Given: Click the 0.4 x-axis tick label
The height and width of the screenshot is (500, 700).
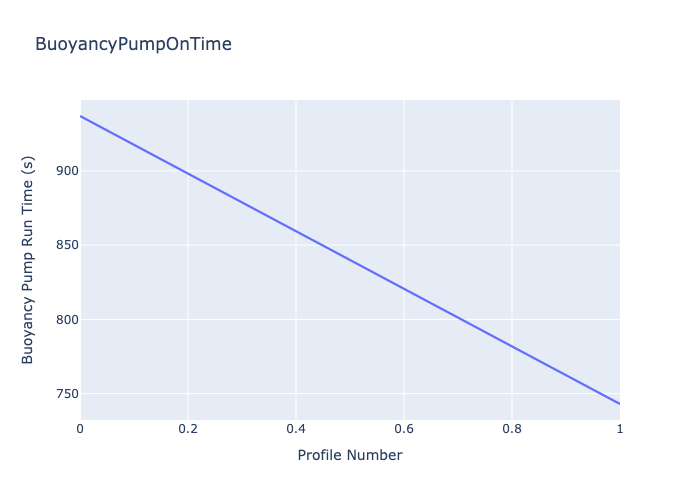Looking at the screenshot, I should pyautogui.click(x=296, y=429).
